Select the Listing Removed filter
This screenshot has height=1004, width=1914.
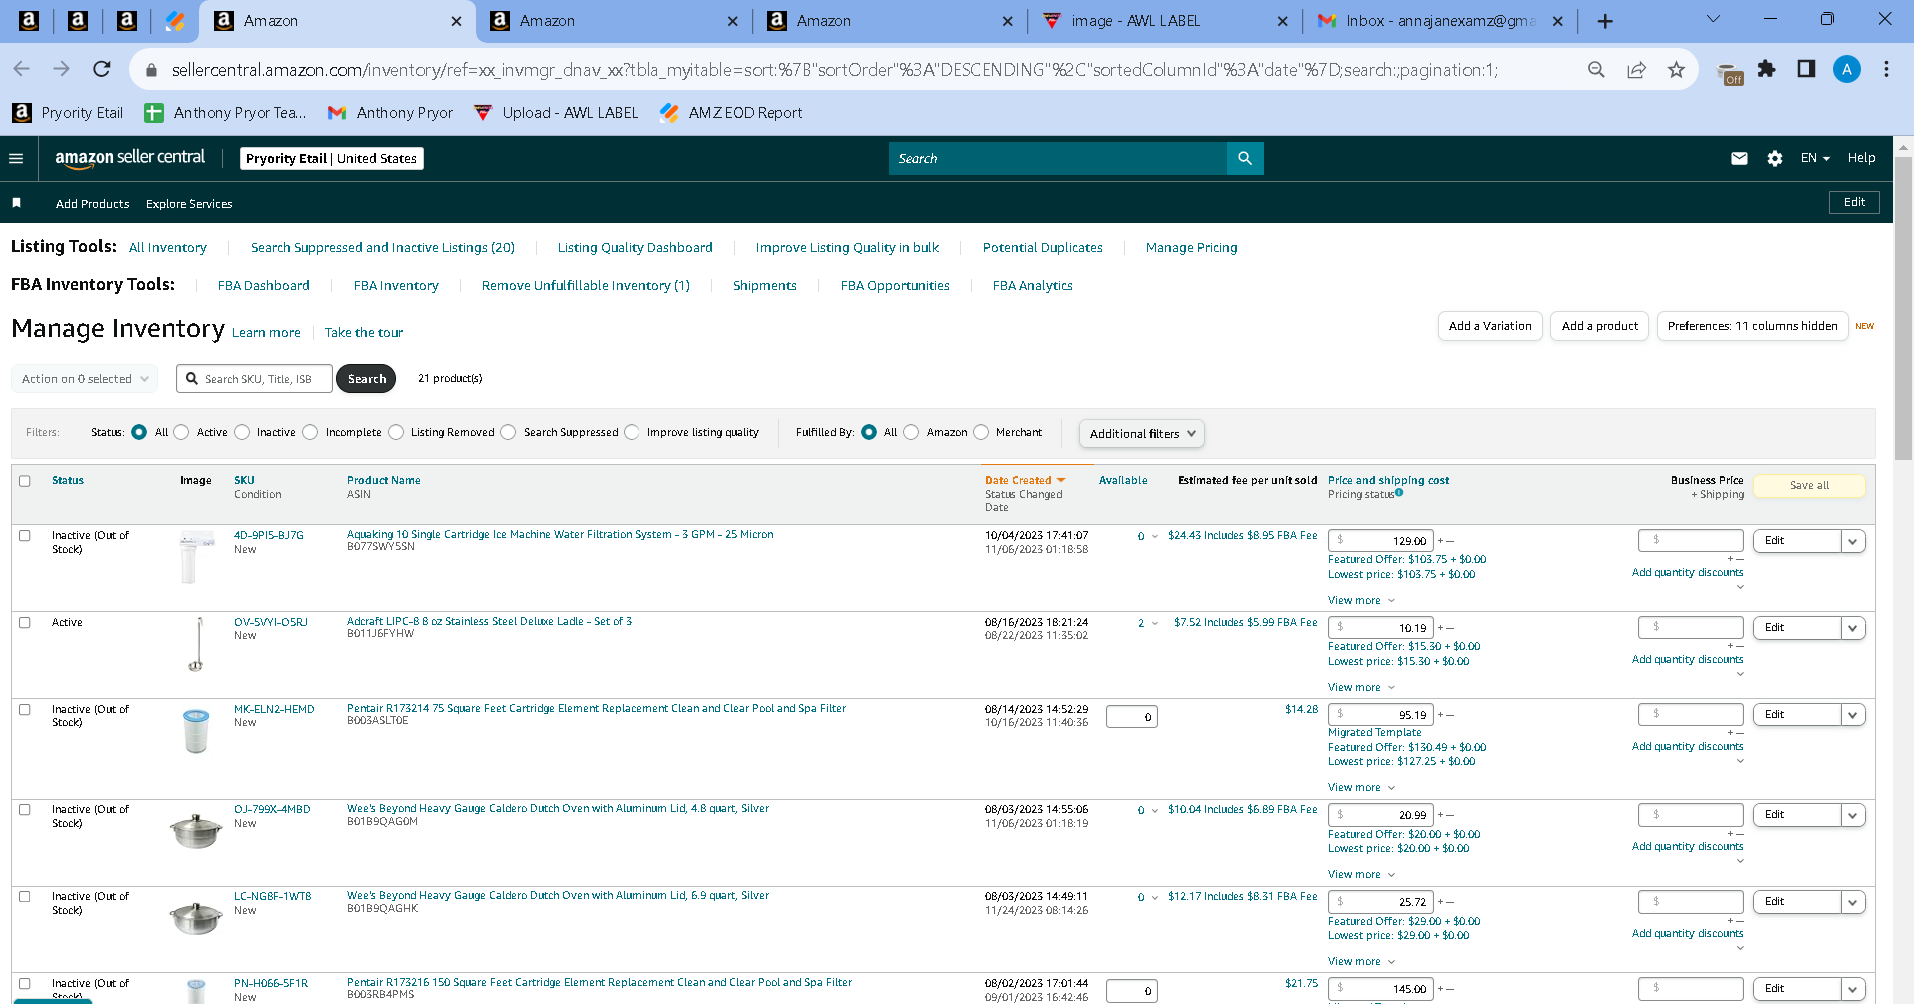pos(396,432)
